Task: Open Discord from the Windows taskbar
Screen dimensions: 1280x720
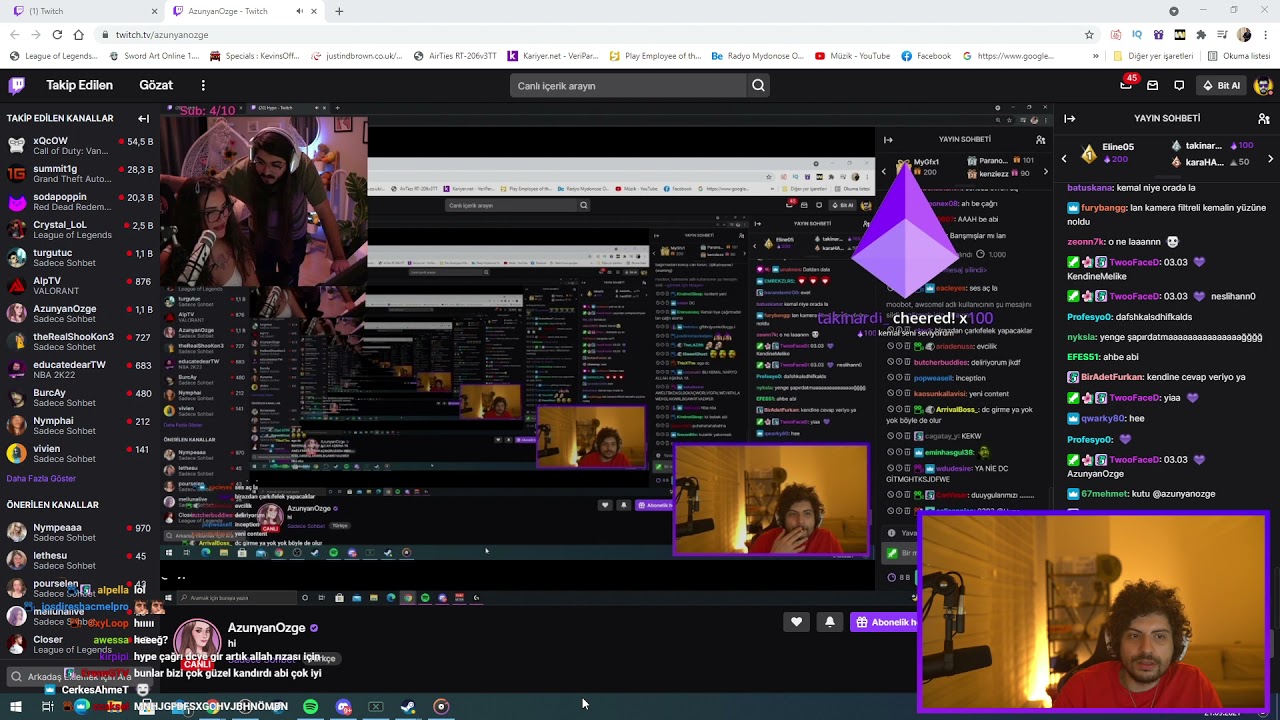Action: pos(344,707)
